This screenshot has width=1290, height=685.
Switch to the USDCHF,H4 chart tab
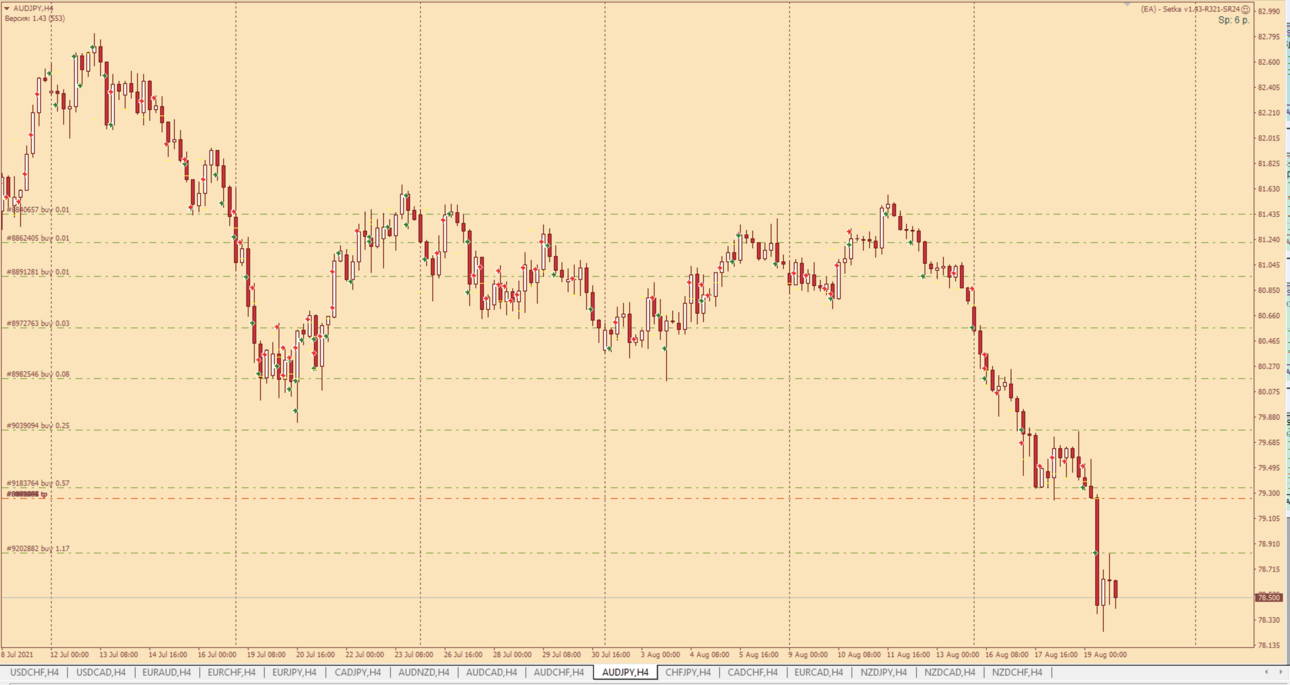click(x=34, y=672)
